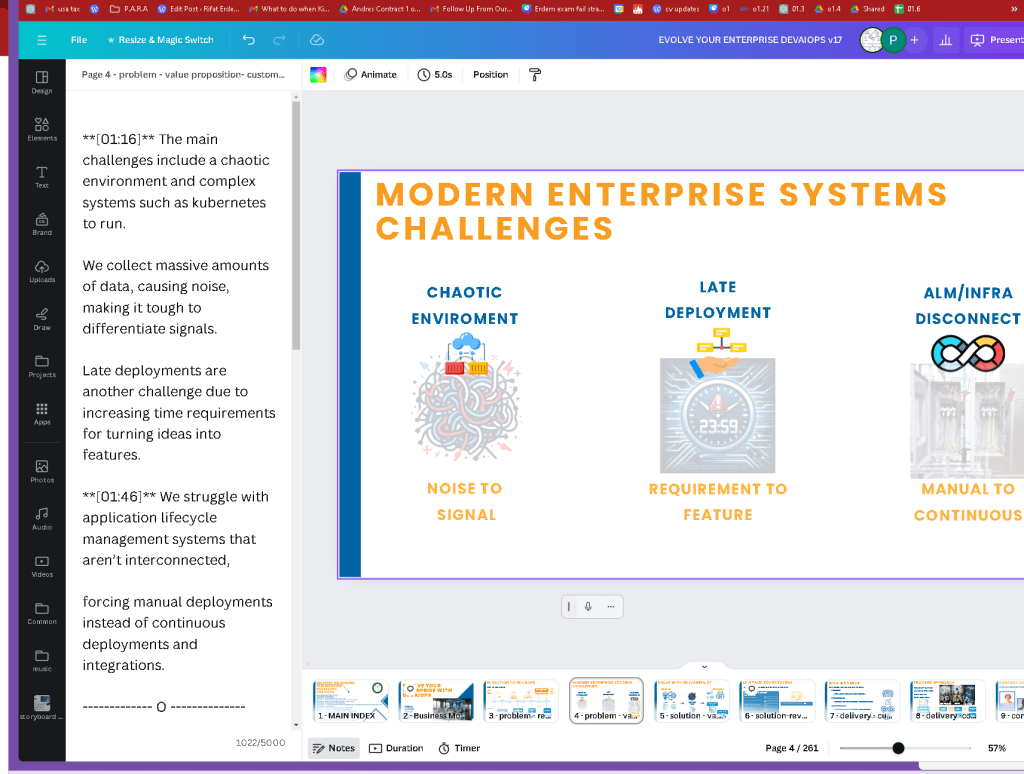Open the Common folder in sidebar
The height and width of the screenshot is (774, 1024).
[42, 613]
